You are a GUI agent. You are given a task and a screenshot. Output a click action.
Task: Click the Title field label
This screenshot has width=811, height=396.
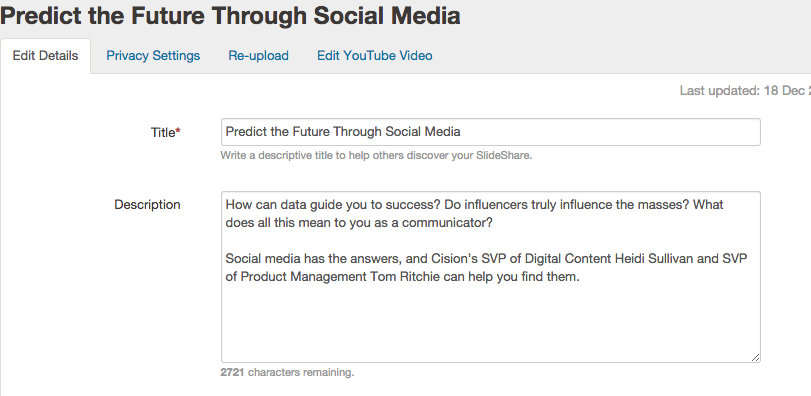pos(163,132)
